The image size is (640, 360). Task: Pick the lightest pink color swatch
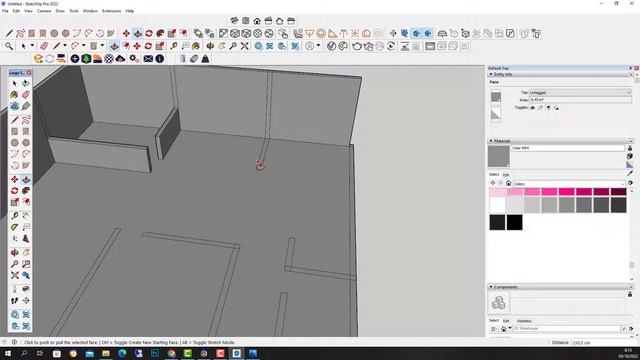pos(498,192)
